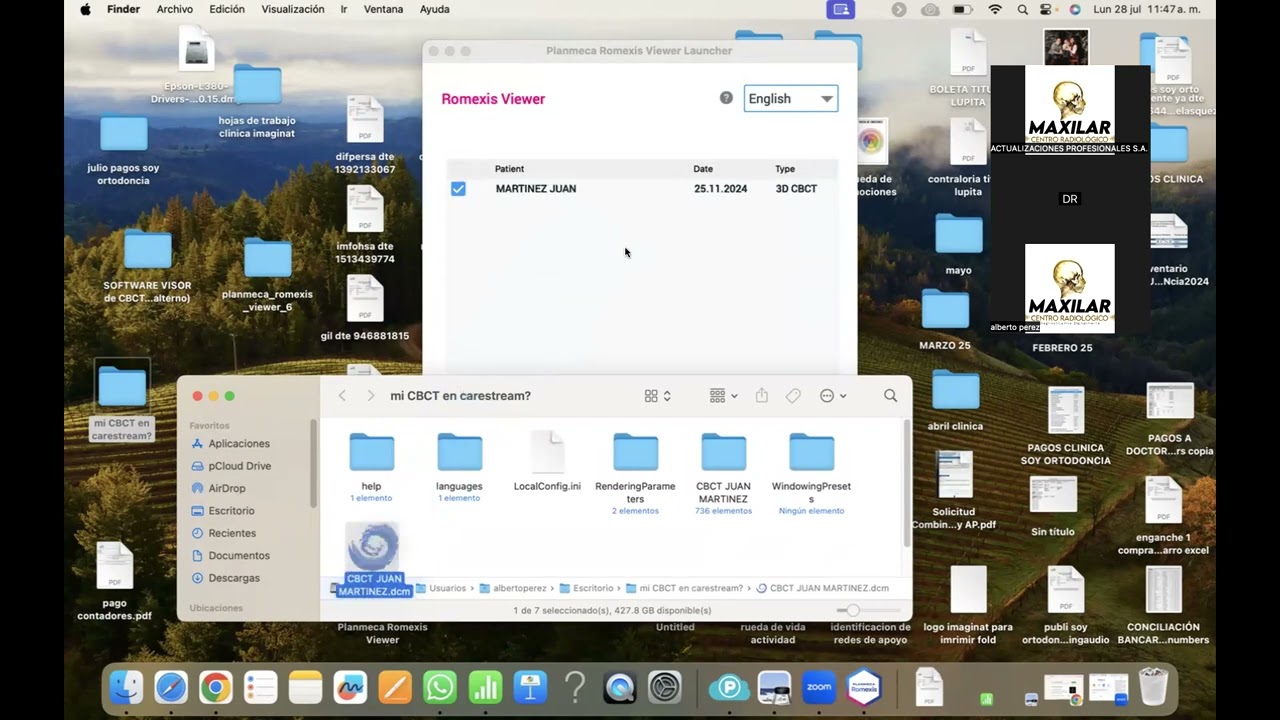Click the Finder window vertical scrollbar
The height and width of the screenshot is (720, 1280).
tap(906, 483)
